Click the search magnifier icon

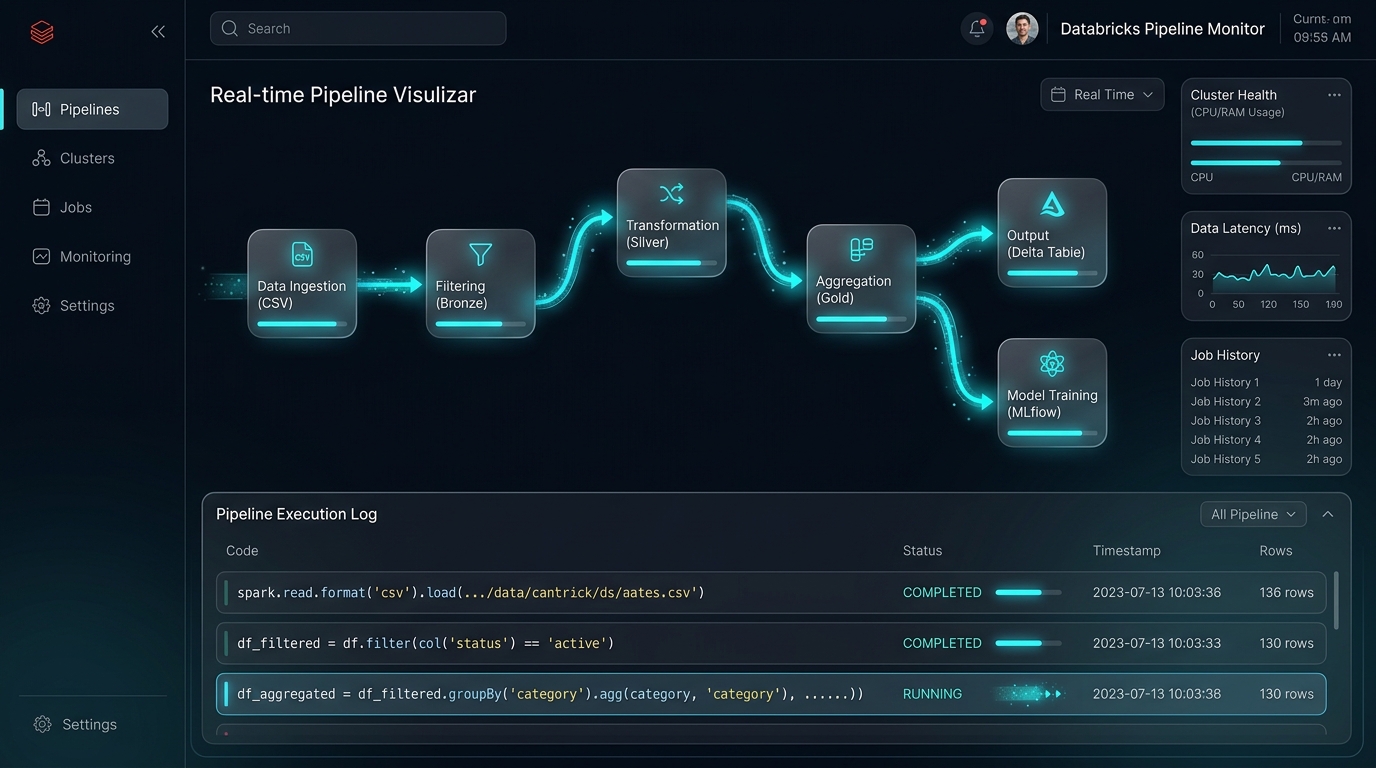(230, 29)
